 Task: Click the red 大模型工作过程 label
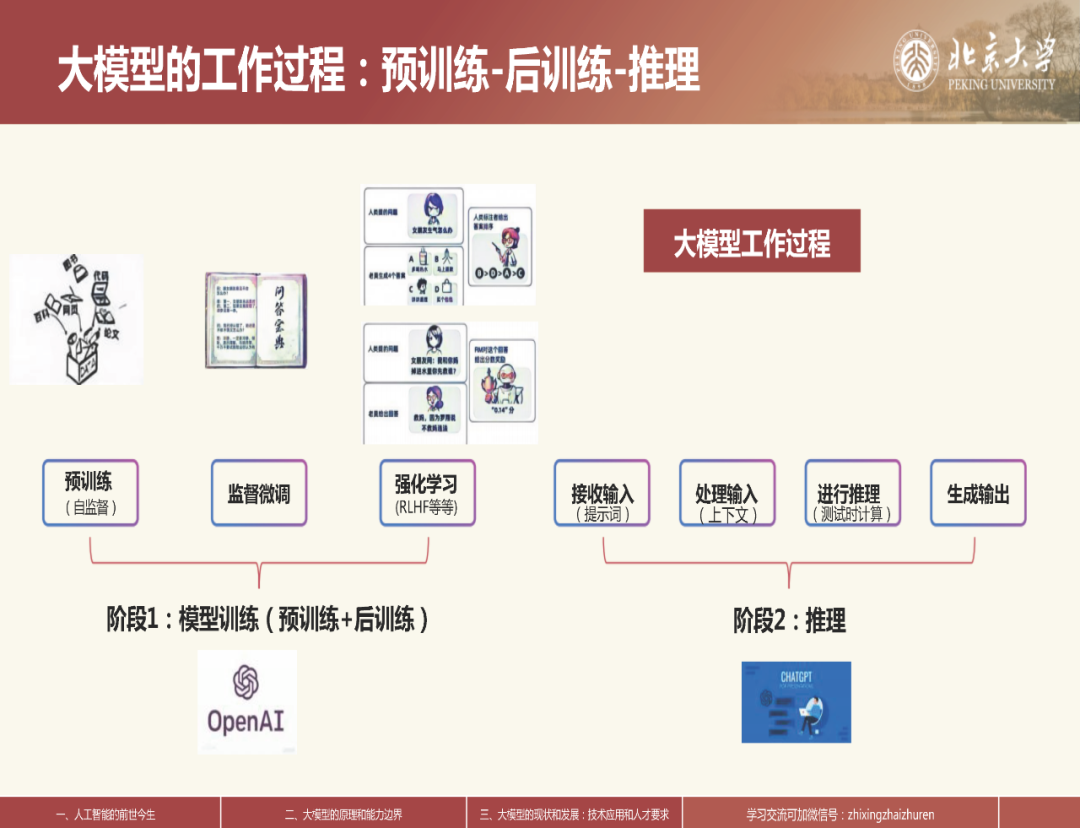tap(751, 241)
